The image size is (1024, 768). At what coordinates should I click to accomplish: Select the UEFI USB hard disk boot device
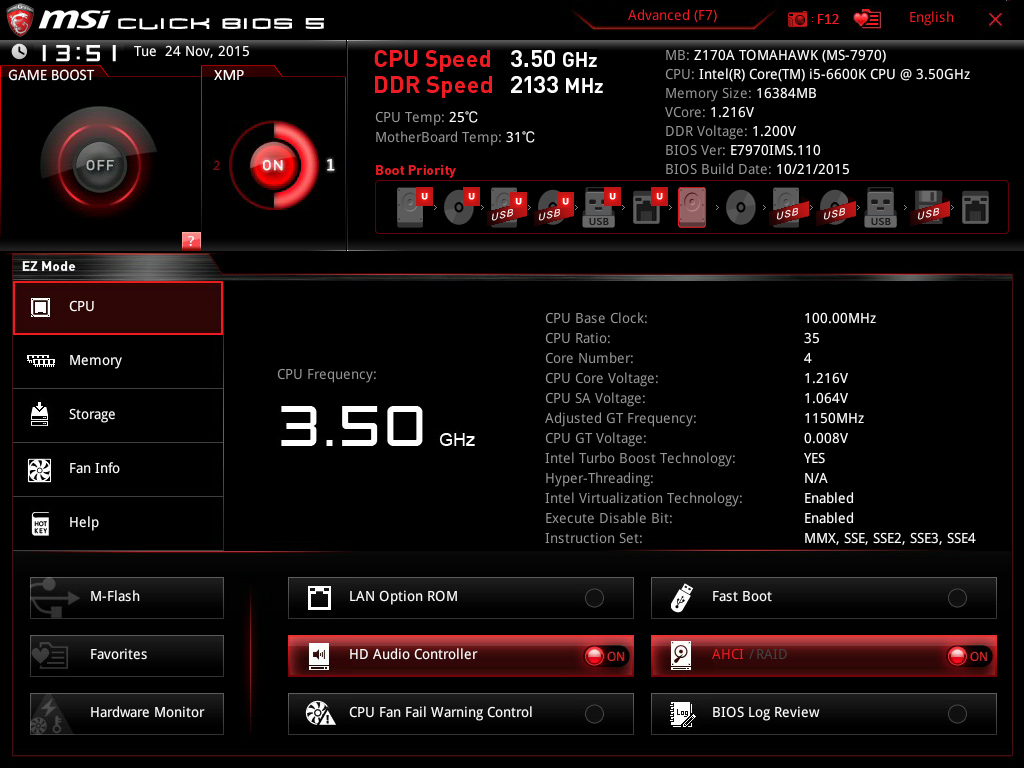506,208
